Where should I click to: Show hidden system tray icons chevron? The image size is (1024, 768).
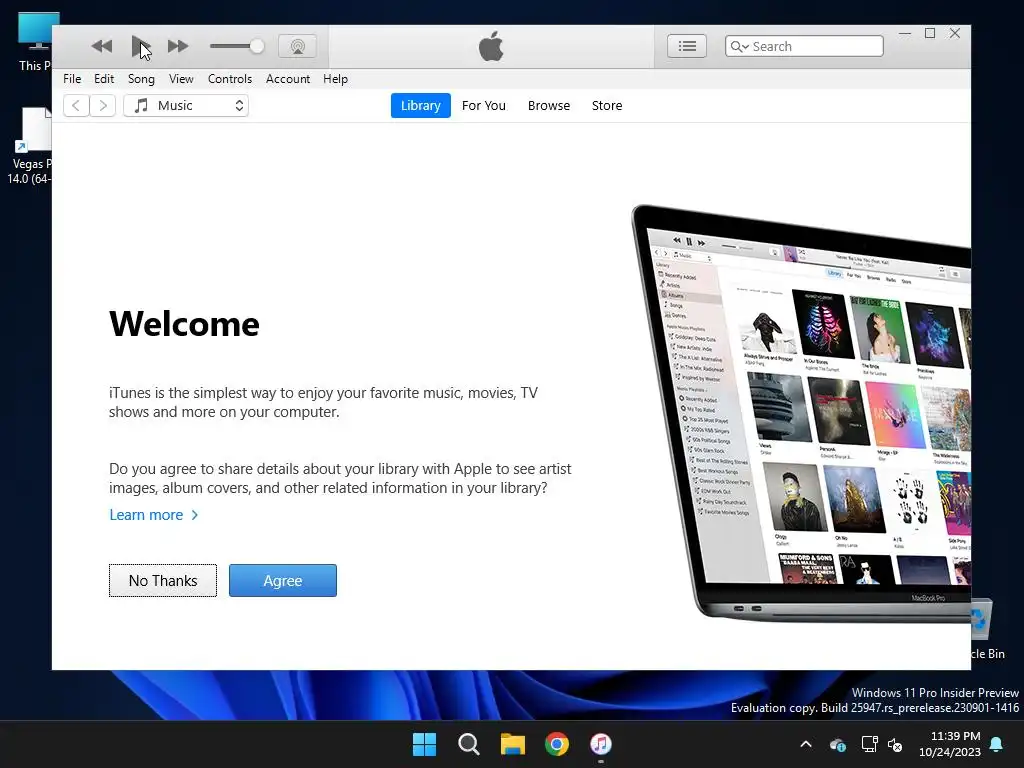(x=806, y=744)
